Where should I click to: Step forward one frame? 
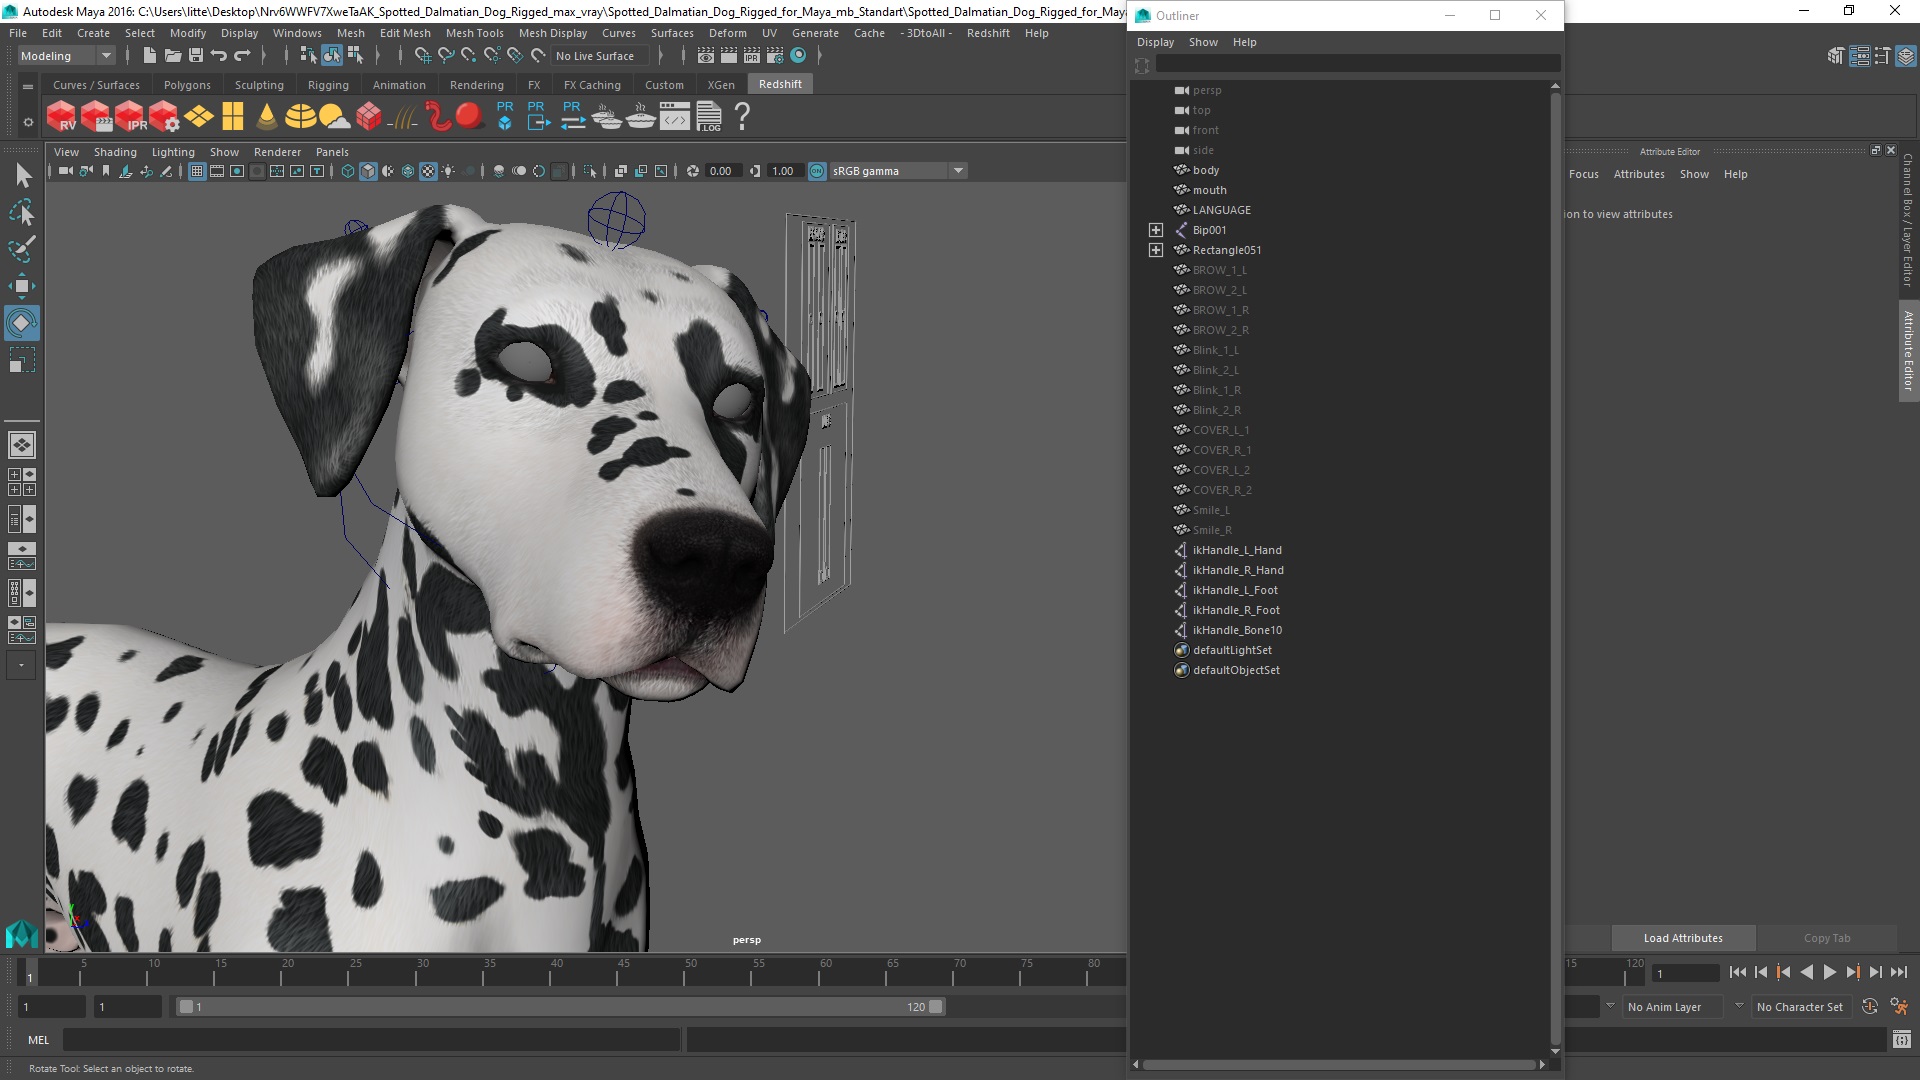(1876, 972)
